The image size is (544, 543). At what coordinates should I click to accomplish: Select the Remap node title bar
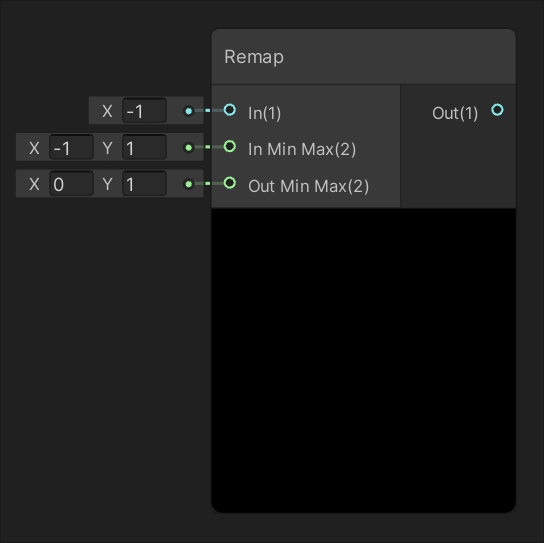click(364, 57)
